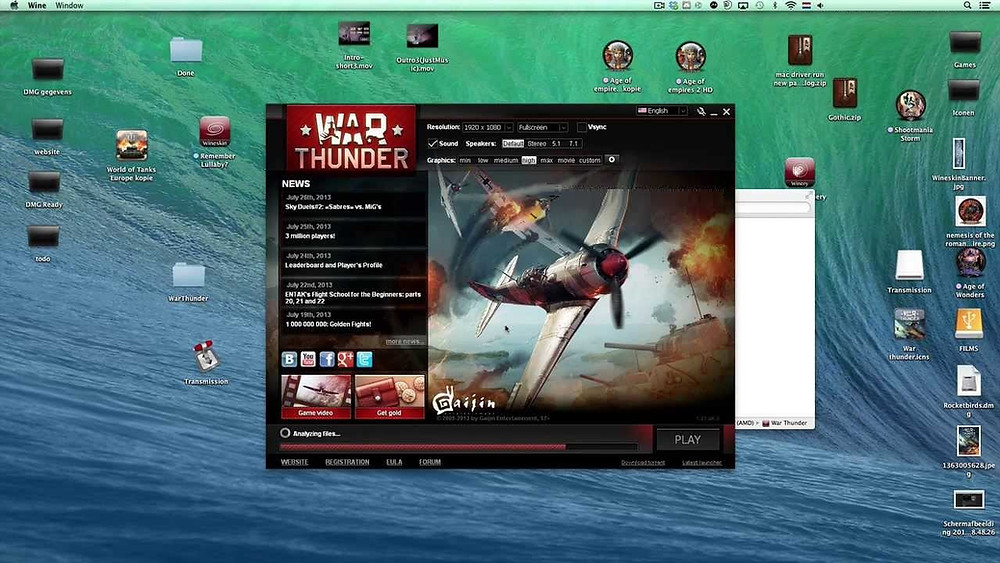The width and height of the screenshot is (1000, 563).
Task: Click the Game video button
Action: (x=316, y=397)
